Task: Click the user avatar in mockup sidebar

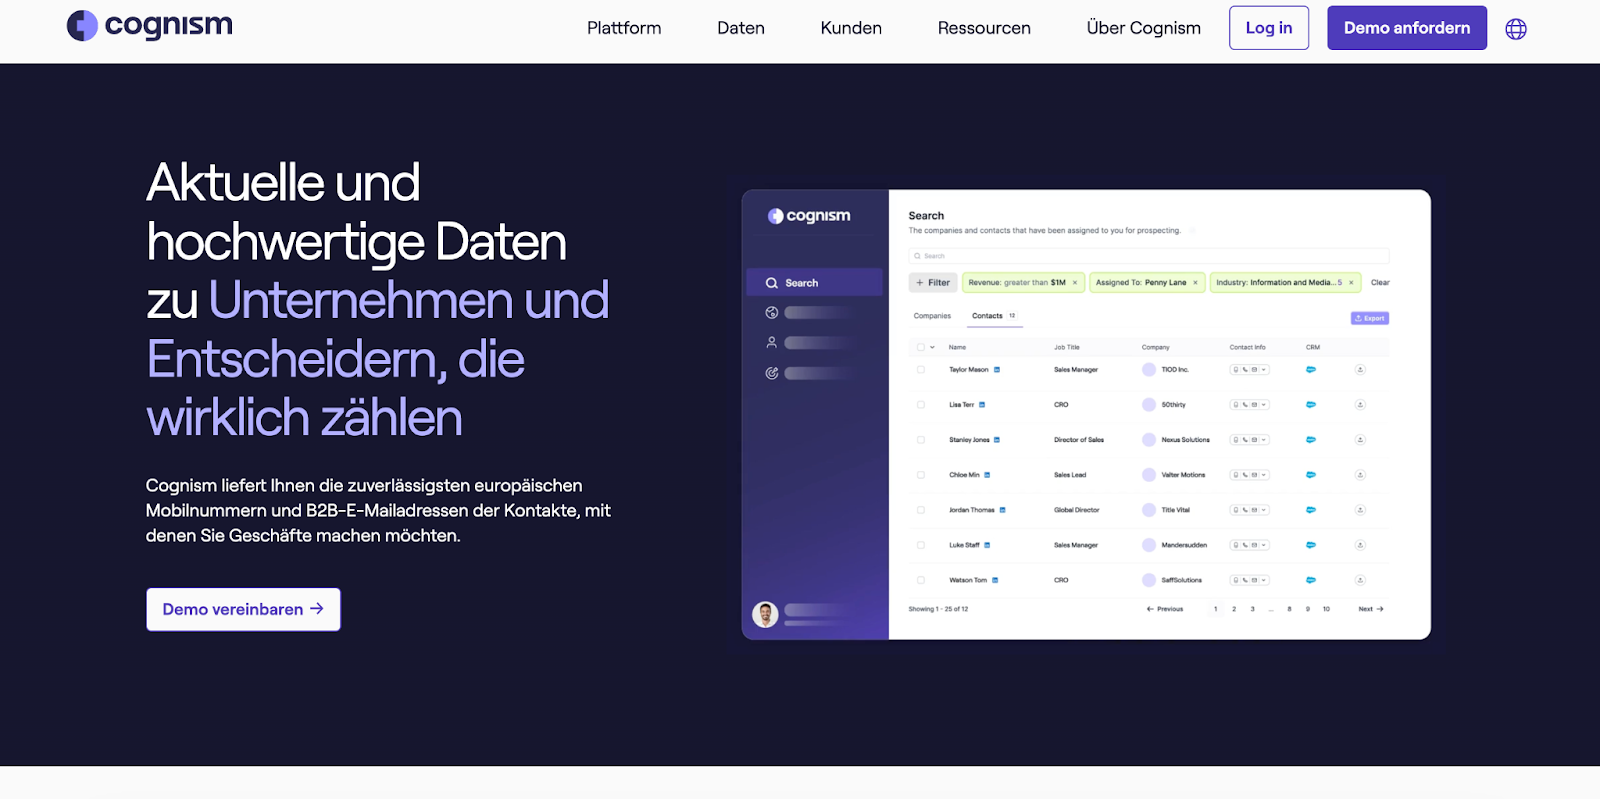Action: (765, 614)
